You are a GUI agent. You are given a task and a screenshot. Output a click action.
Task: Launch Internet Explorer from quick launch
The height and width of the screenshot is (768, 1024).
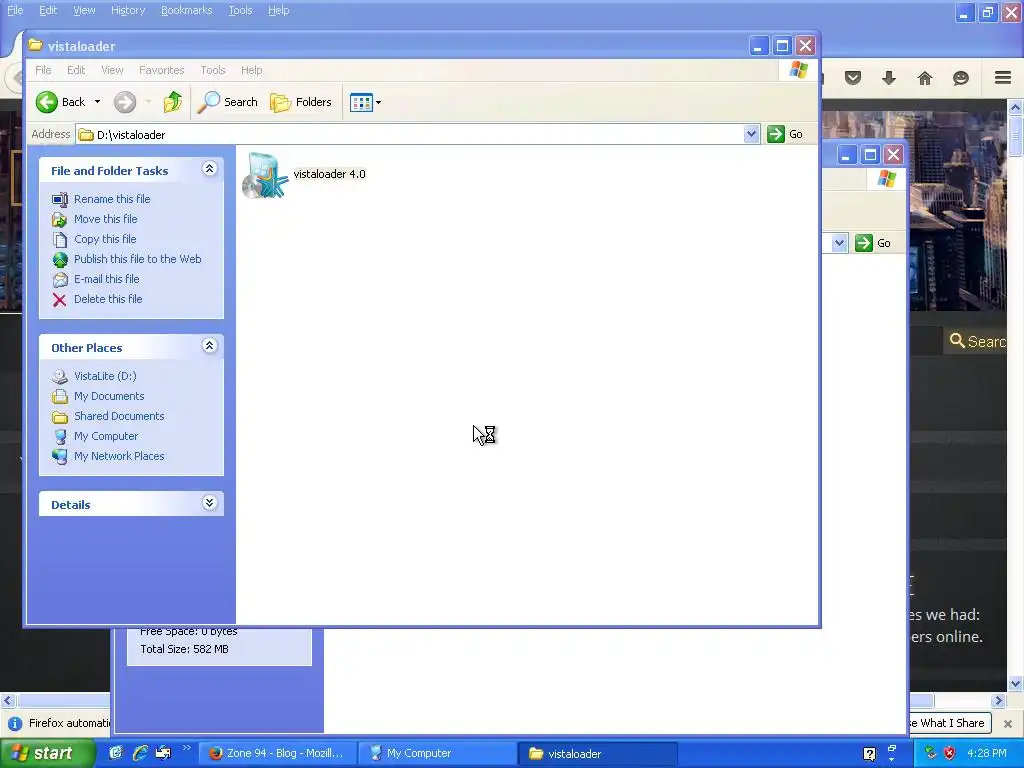(140, 753)
